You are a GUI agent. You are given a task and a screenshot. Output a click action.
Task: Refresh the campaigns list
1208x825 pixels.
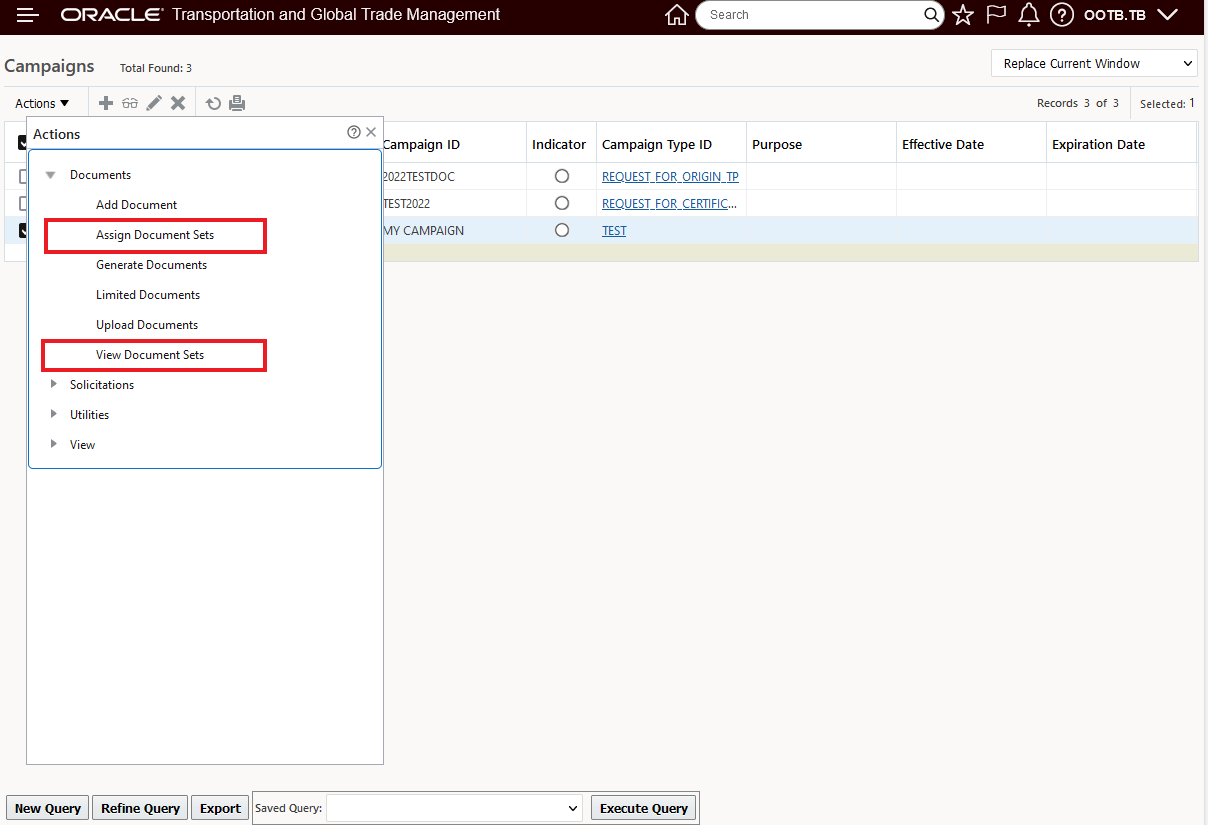[x=211, y=102]
